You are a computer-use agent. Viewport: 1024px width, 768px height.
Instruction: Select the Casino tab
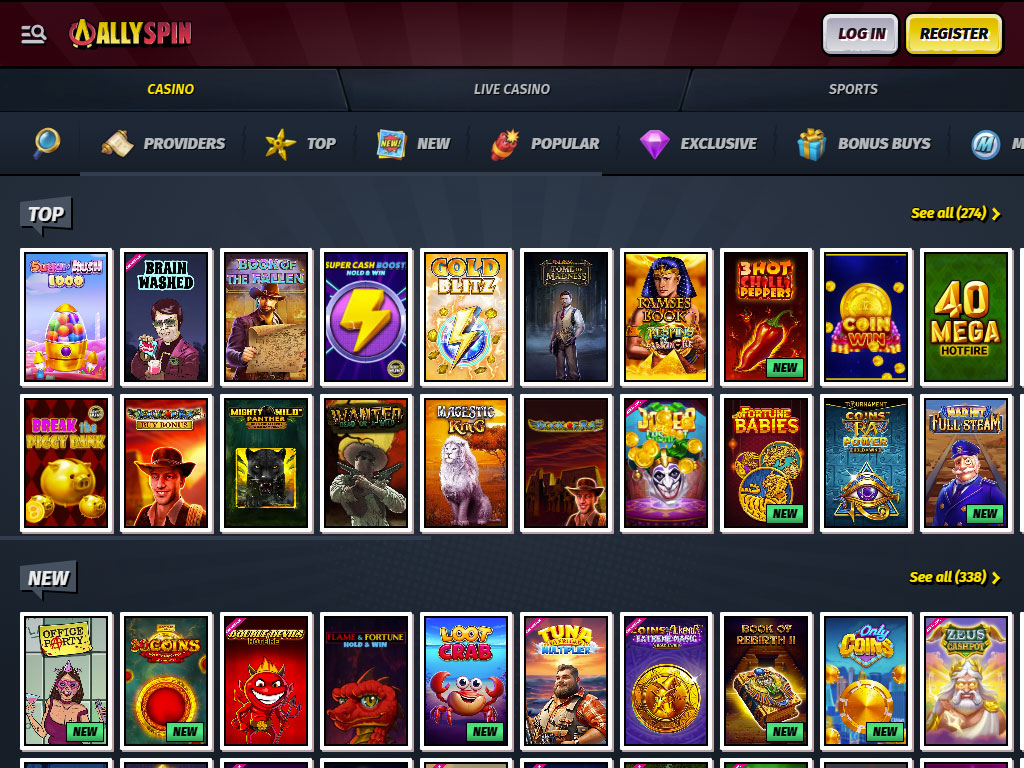pos(170,89)
